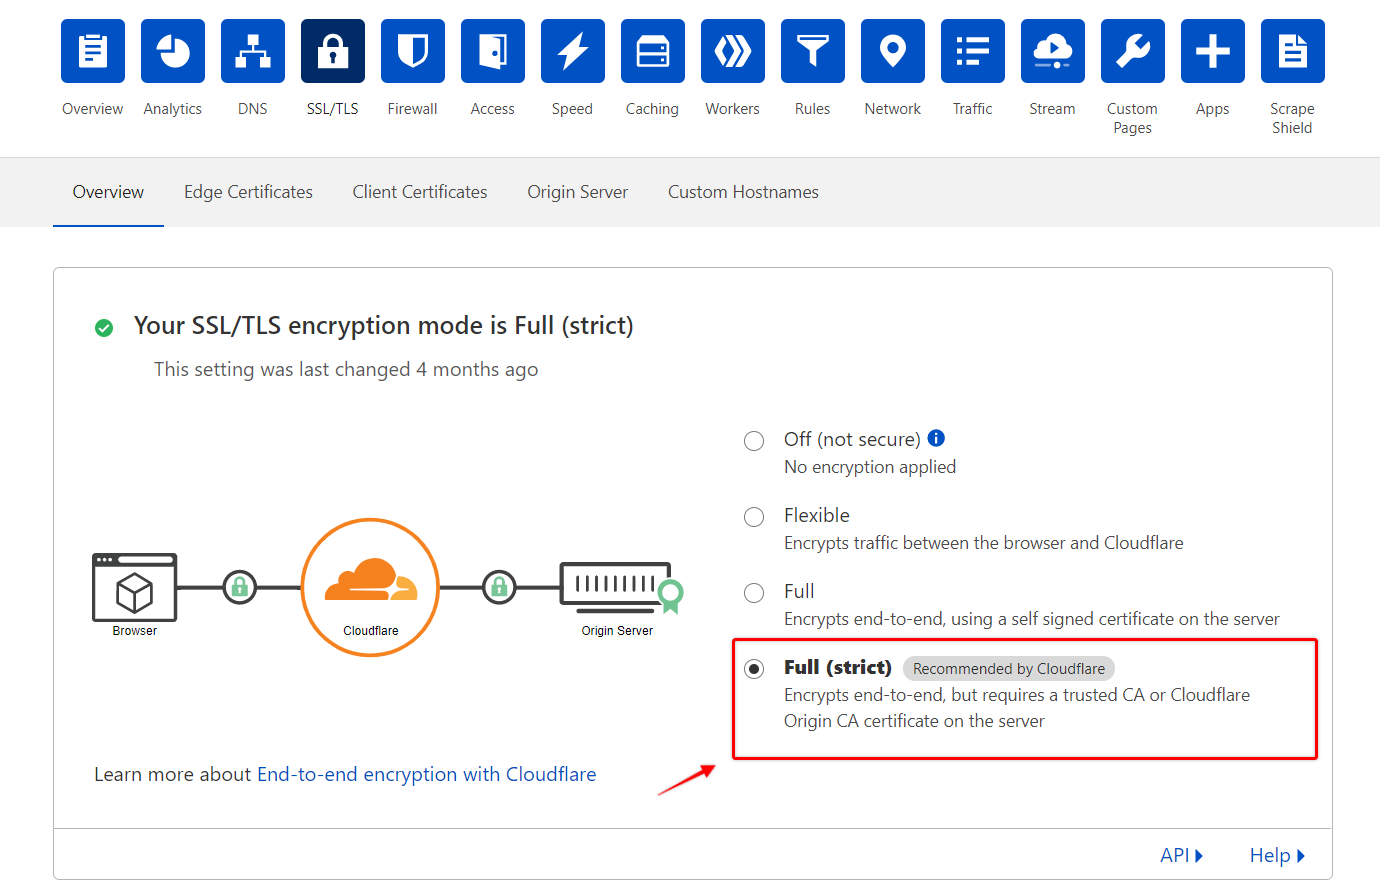1380x881 pixels.
Task: Select the Full (strict) radio button
Action: (754, 669)
